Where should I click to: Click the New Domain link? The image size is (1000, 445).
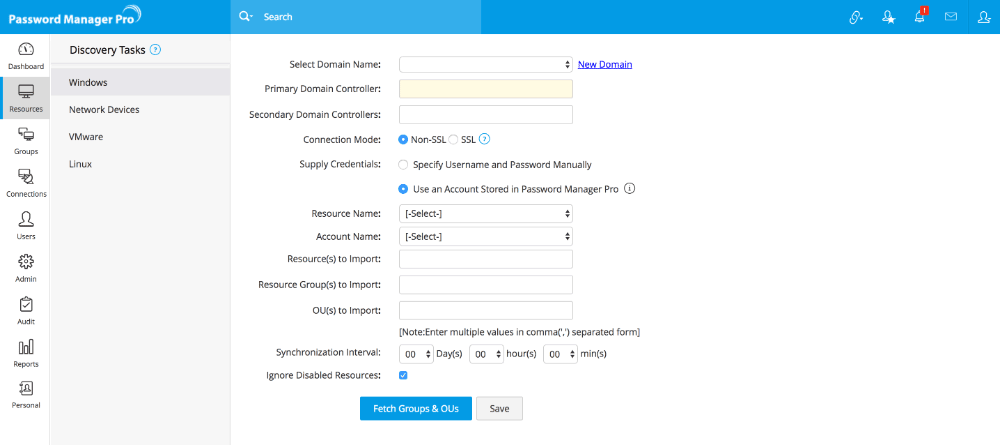(605, 65)
